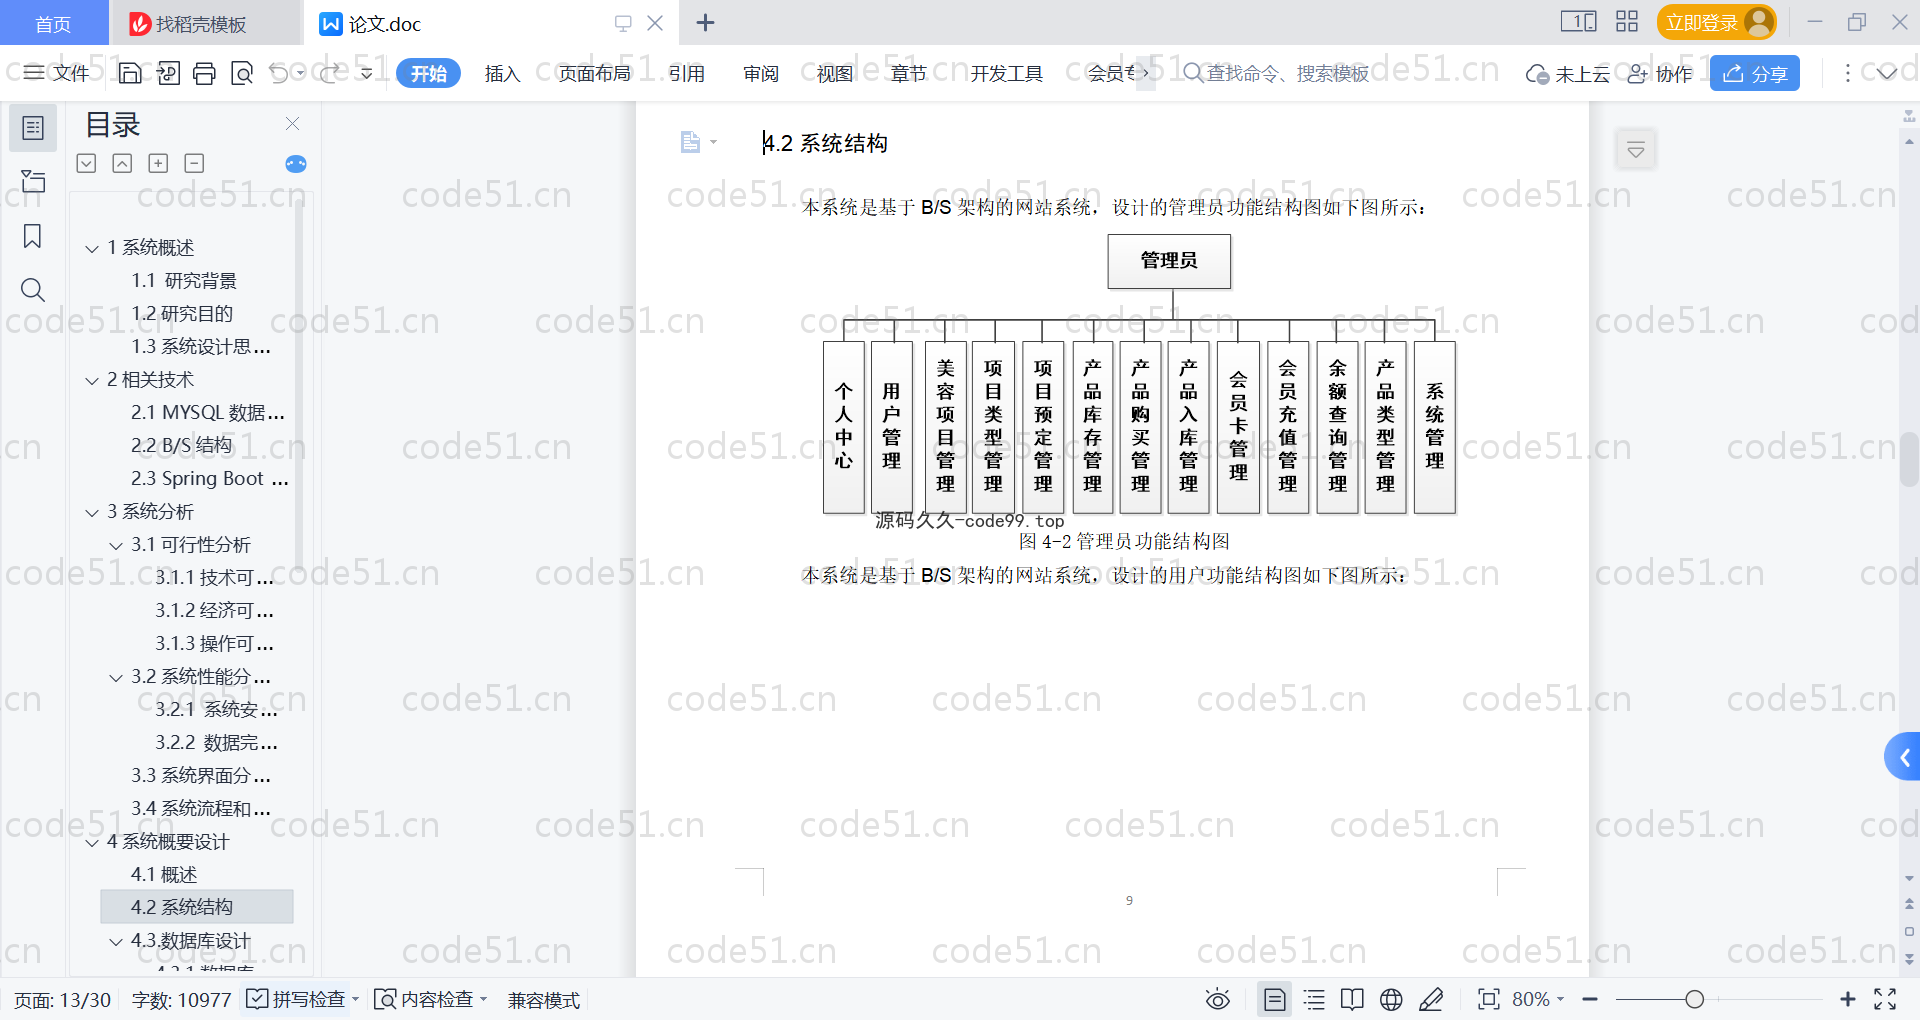Click the 页面: 13/30 page indicator
1920x1020 pixels.
pos(62,1000)
